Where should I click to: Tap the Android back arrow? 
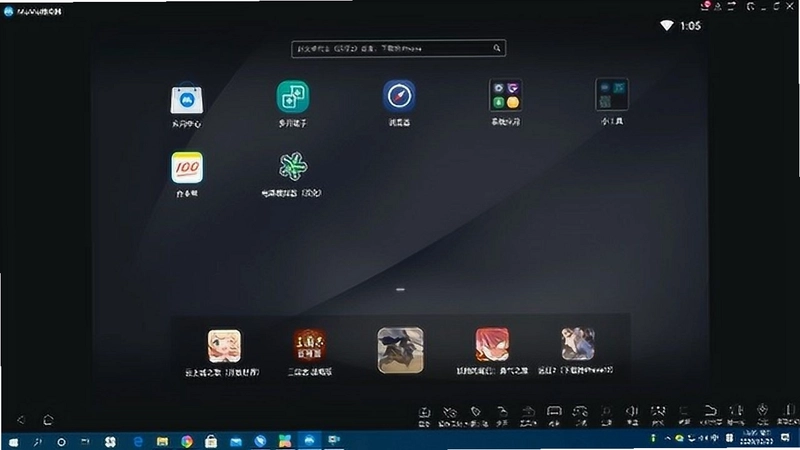click(21, 420)
